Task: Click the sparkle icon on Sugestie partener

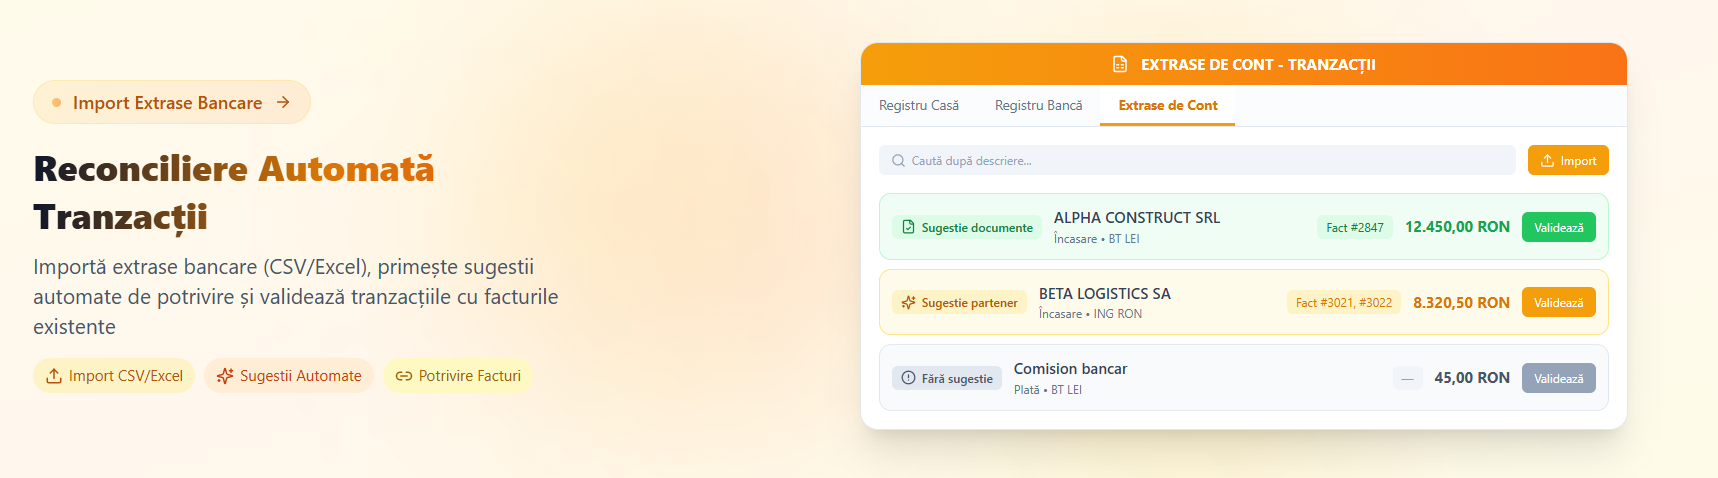Action: pos(908,302)
